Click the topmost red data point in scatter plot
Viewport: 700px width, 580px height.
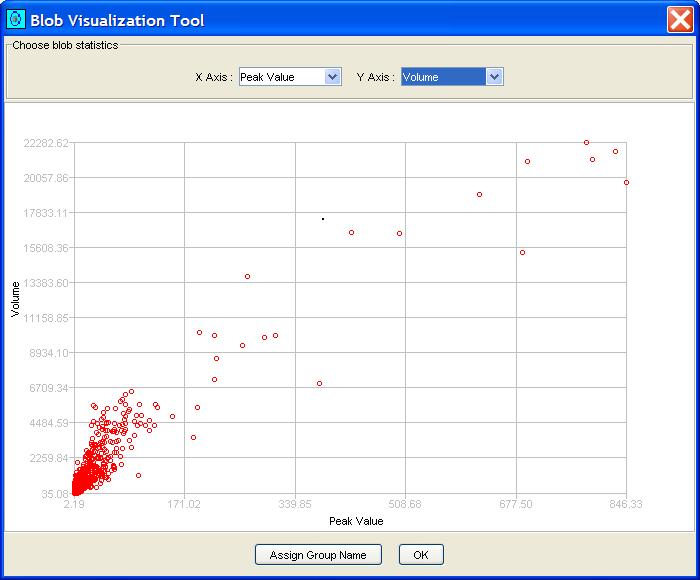[x=587, y=142]
